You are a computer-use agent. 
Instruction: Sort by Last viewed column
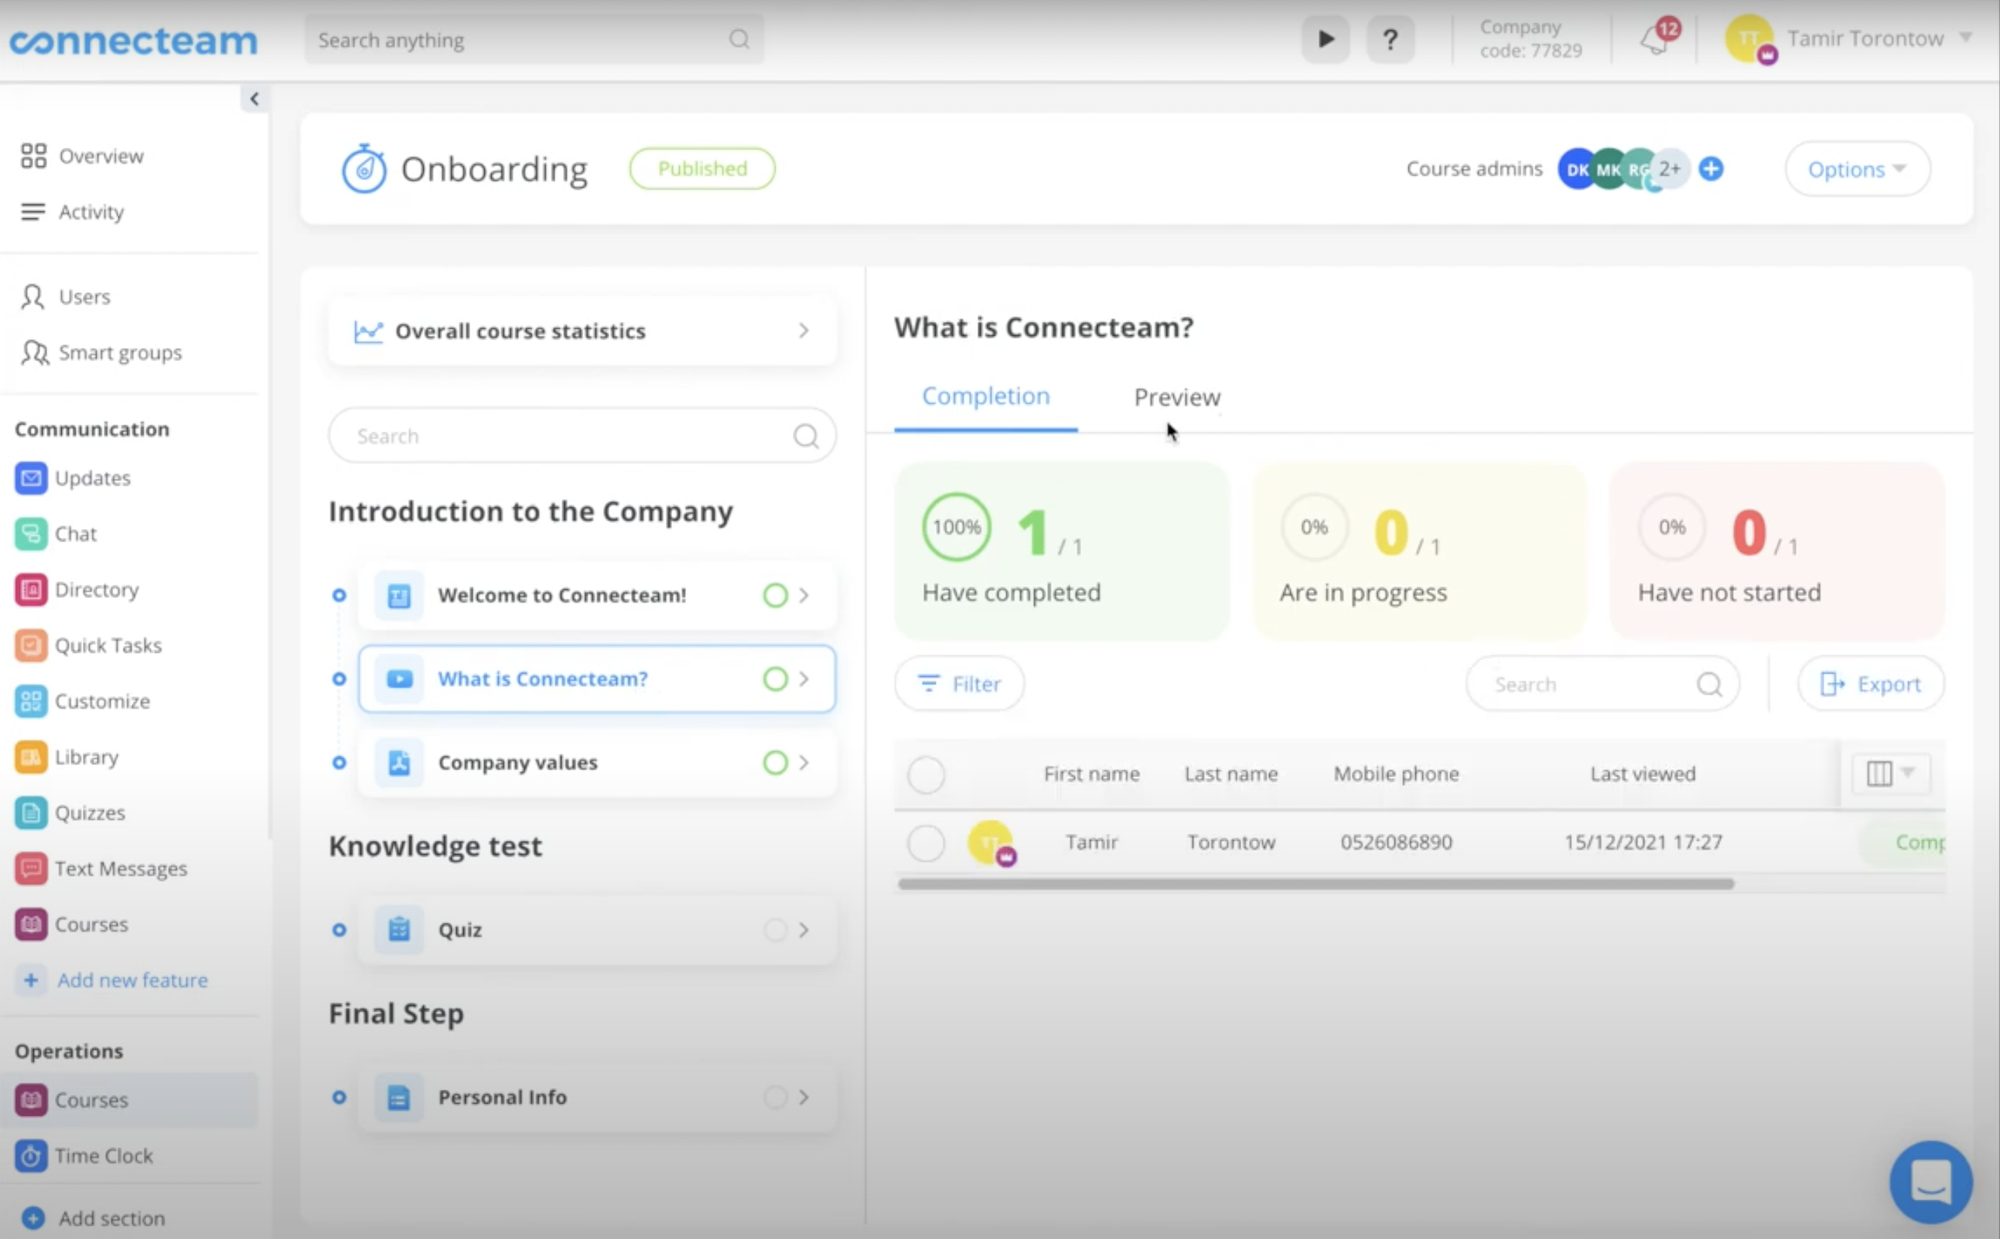click(x=1643, y=774)
